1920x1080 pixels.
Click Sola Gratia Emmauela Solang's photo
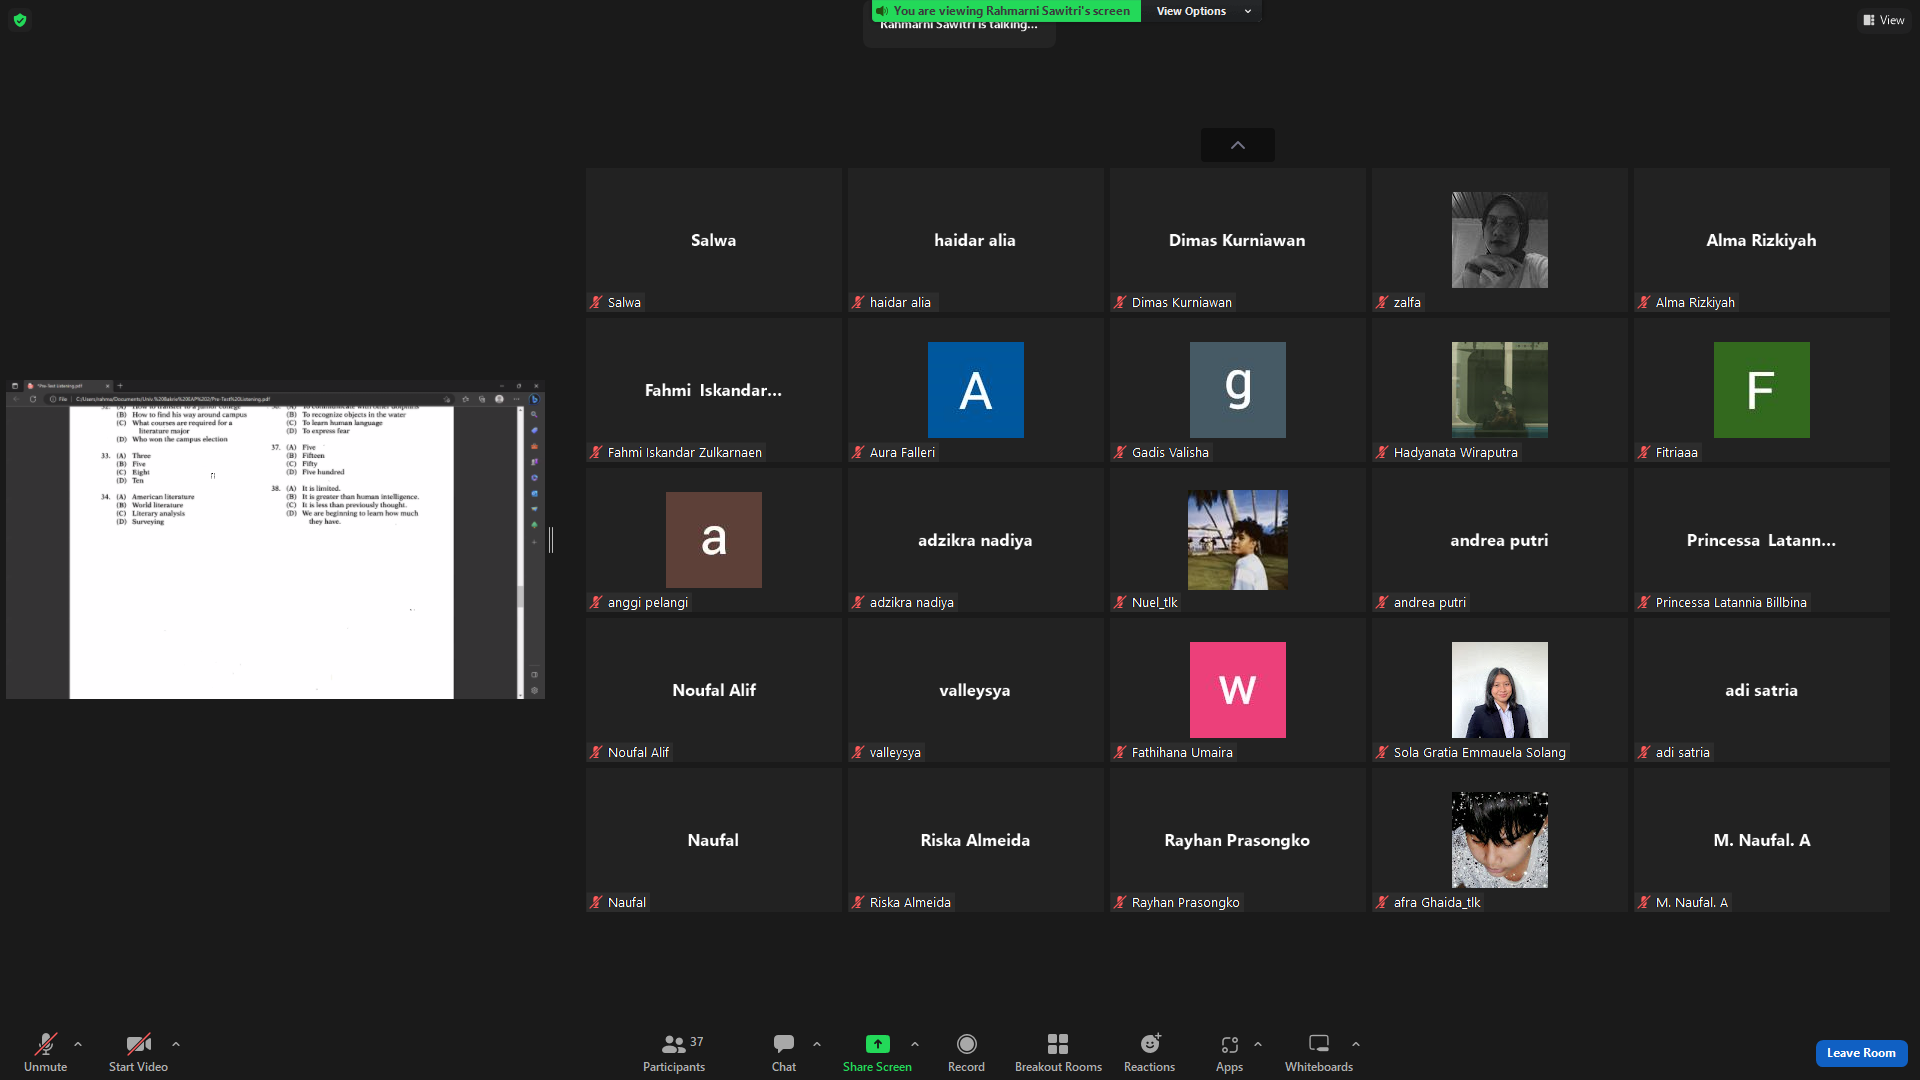pos(1499,690)
